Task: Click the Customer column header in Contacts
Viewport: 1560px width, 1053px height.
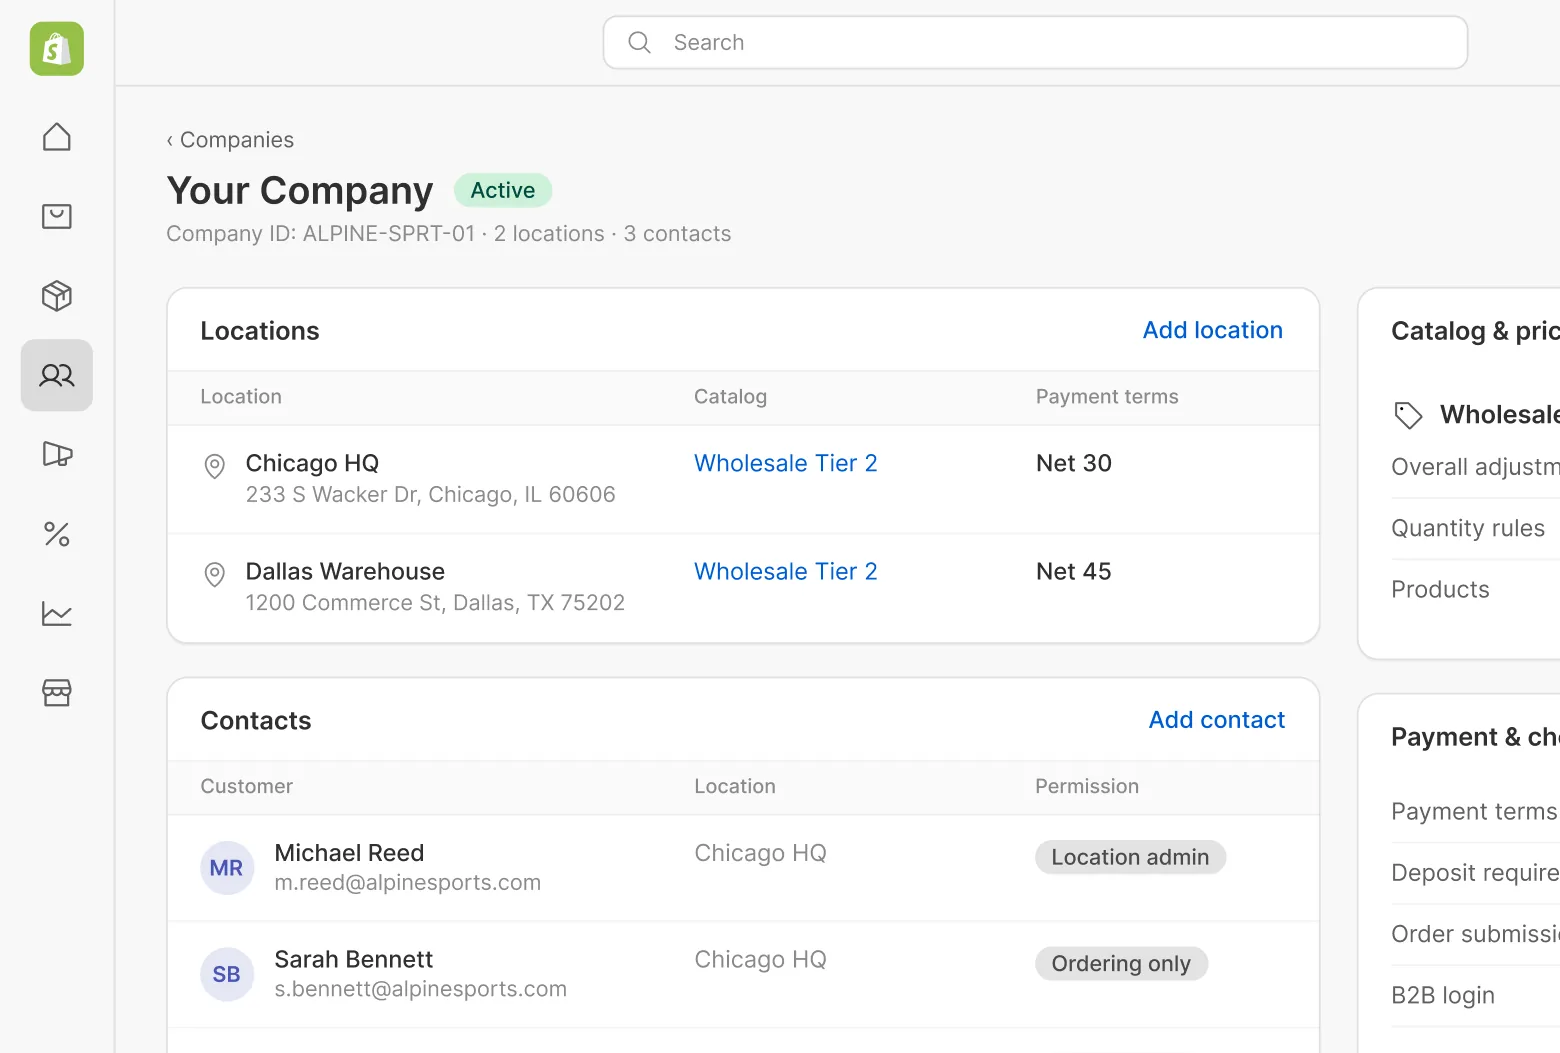Action: point(247,786)
